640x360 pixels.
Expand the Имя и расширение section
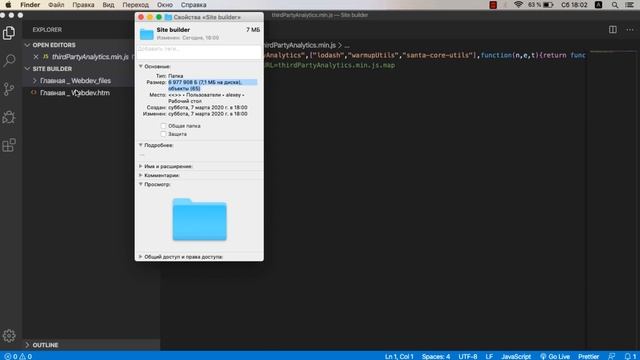(140, 166)
